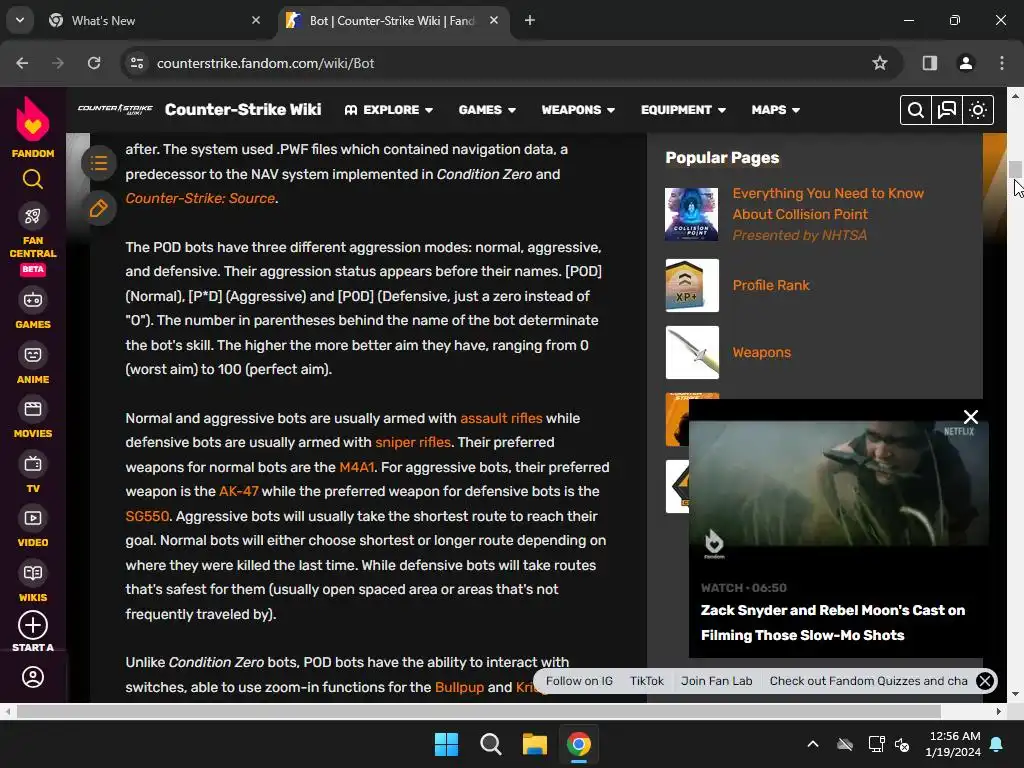Click the horizontal scrollbar at page bottom
This screenshot has height=768, width=1024.
[x=478, y=711]
